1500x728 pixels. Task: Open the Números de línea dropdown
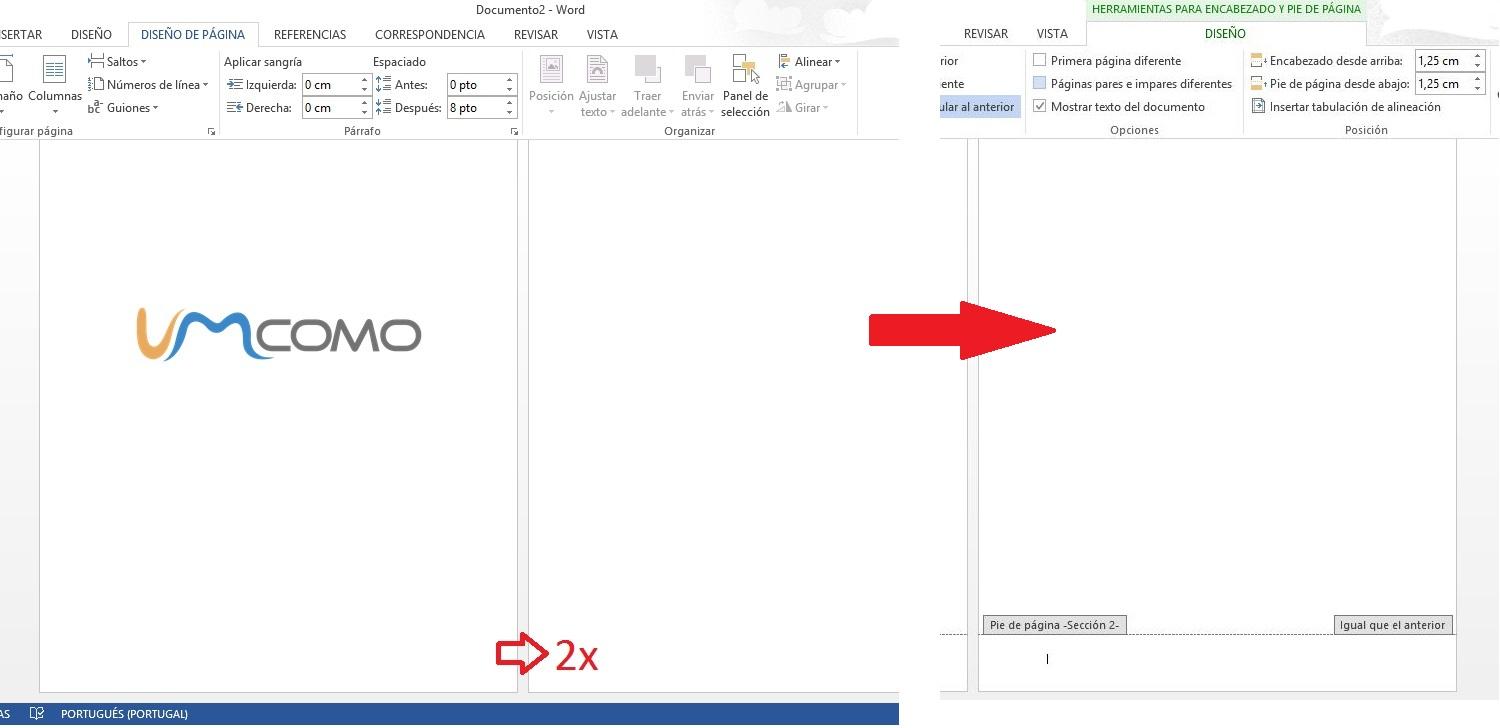(x=149, y=85)
